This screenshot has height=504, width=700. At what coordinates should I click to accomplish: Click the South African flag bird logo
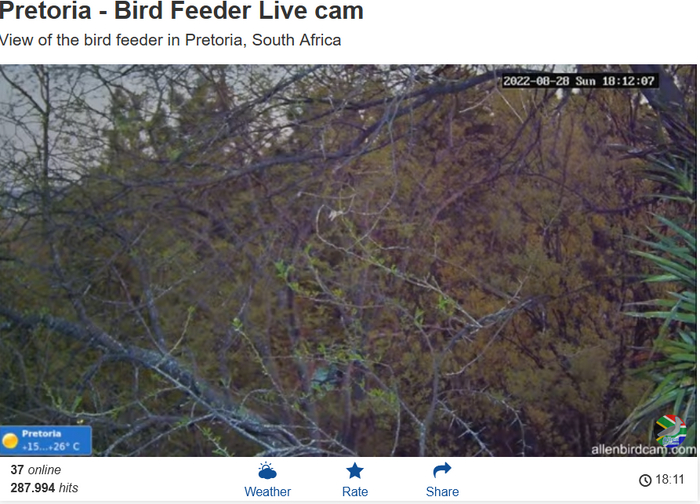[670, 430]
